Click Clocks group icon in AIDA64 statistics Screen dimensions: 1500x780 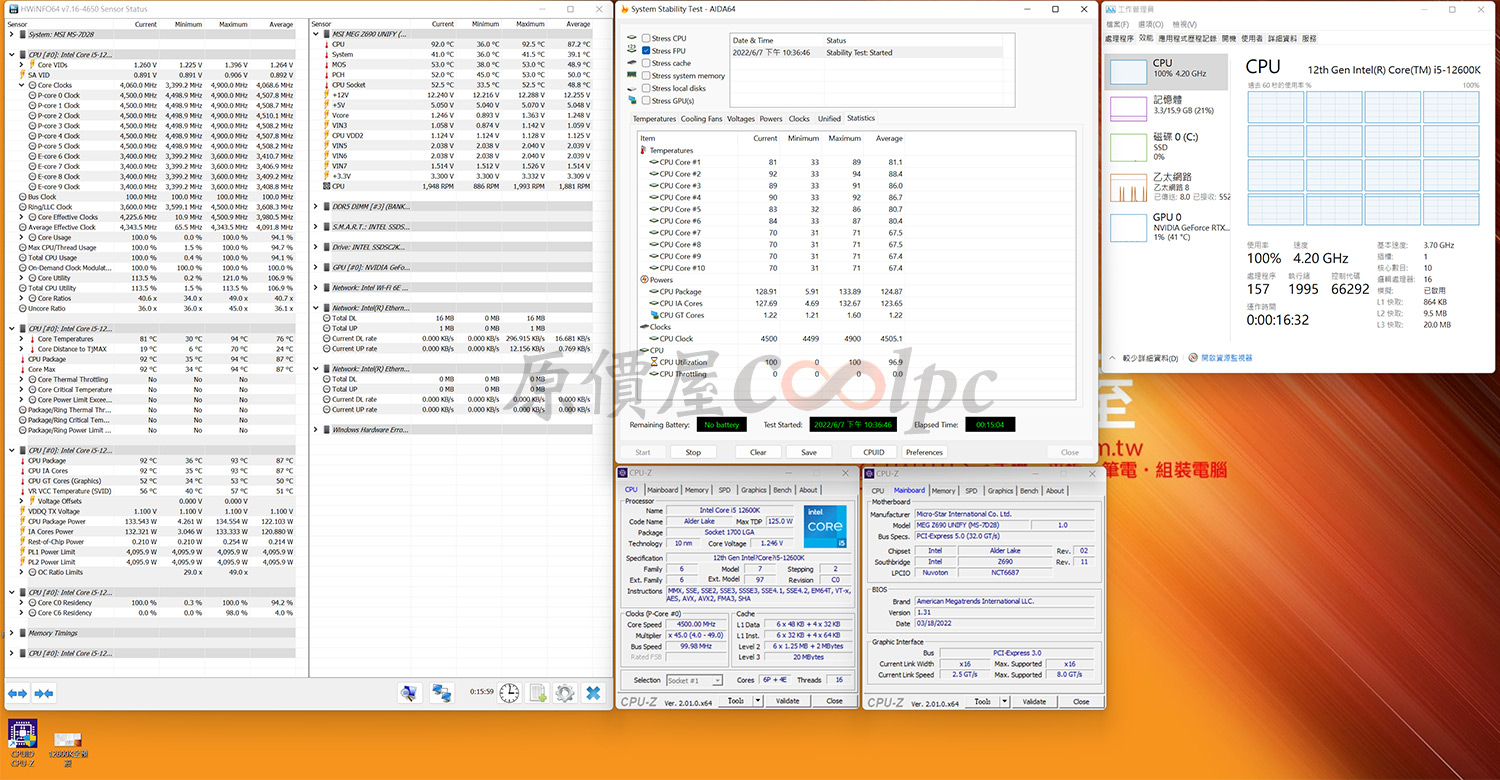point(642,327)
